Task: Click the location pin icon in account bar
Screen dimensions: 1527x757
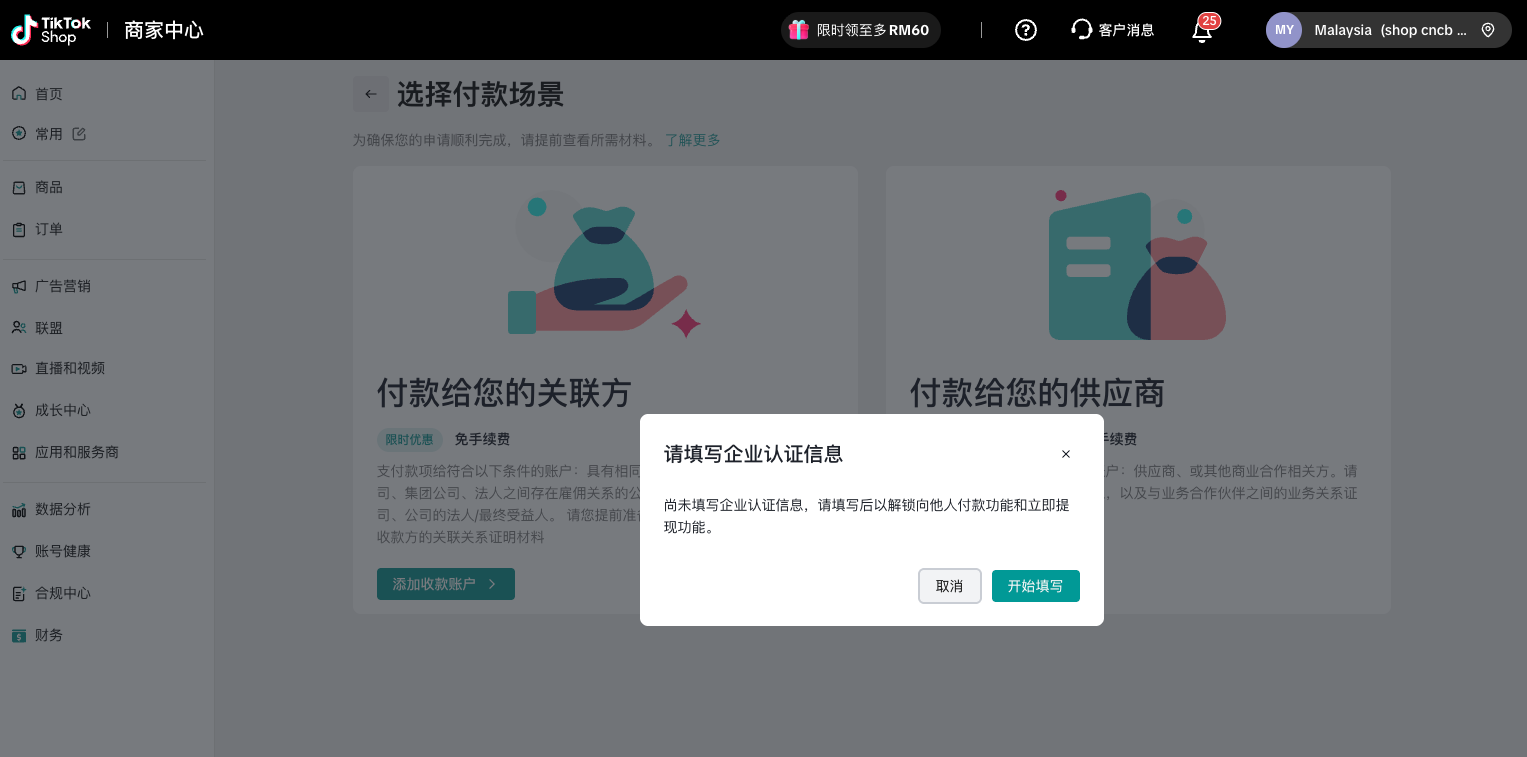Action: (1488, 30)
